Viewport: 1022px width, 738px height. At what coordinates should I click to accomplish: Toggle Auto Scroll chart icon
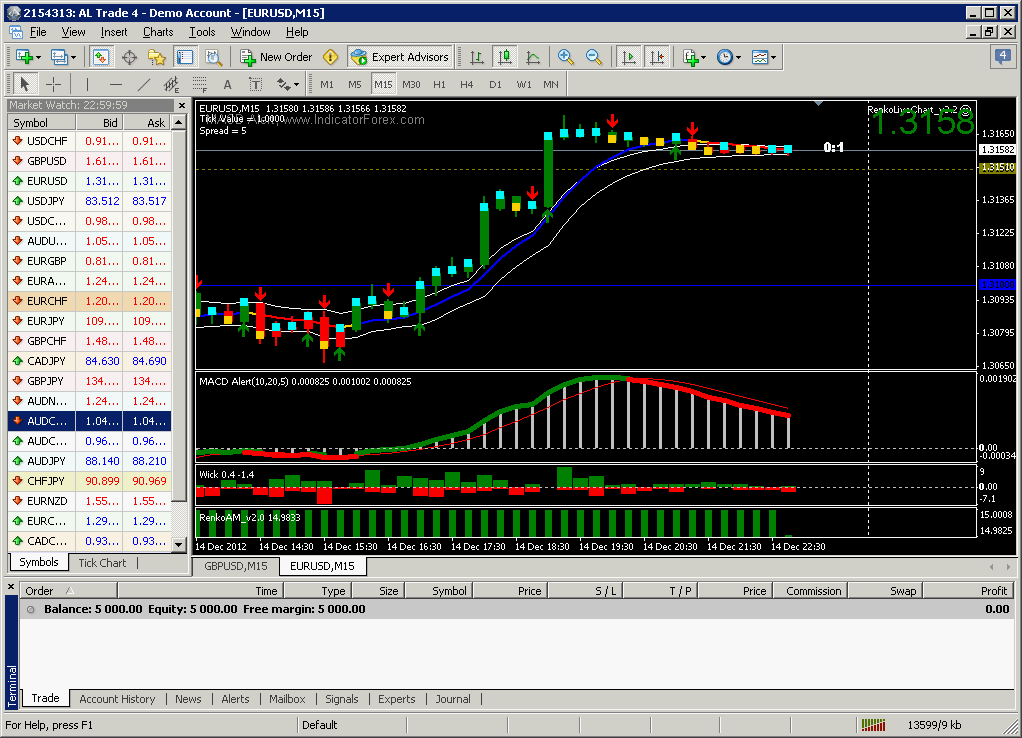[x=628, y=57]
